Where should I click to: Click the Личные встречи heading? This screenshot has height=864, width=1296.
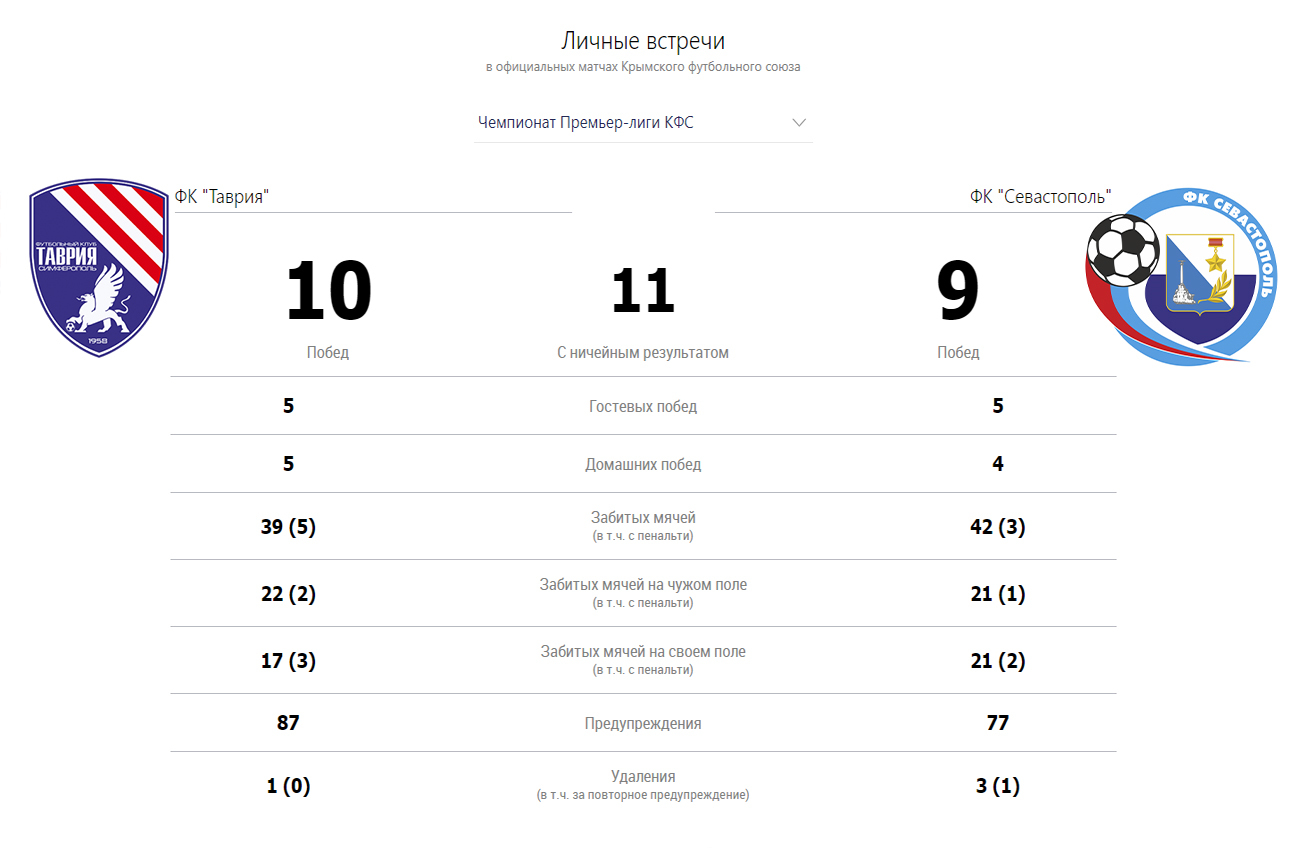coord(643,41)
